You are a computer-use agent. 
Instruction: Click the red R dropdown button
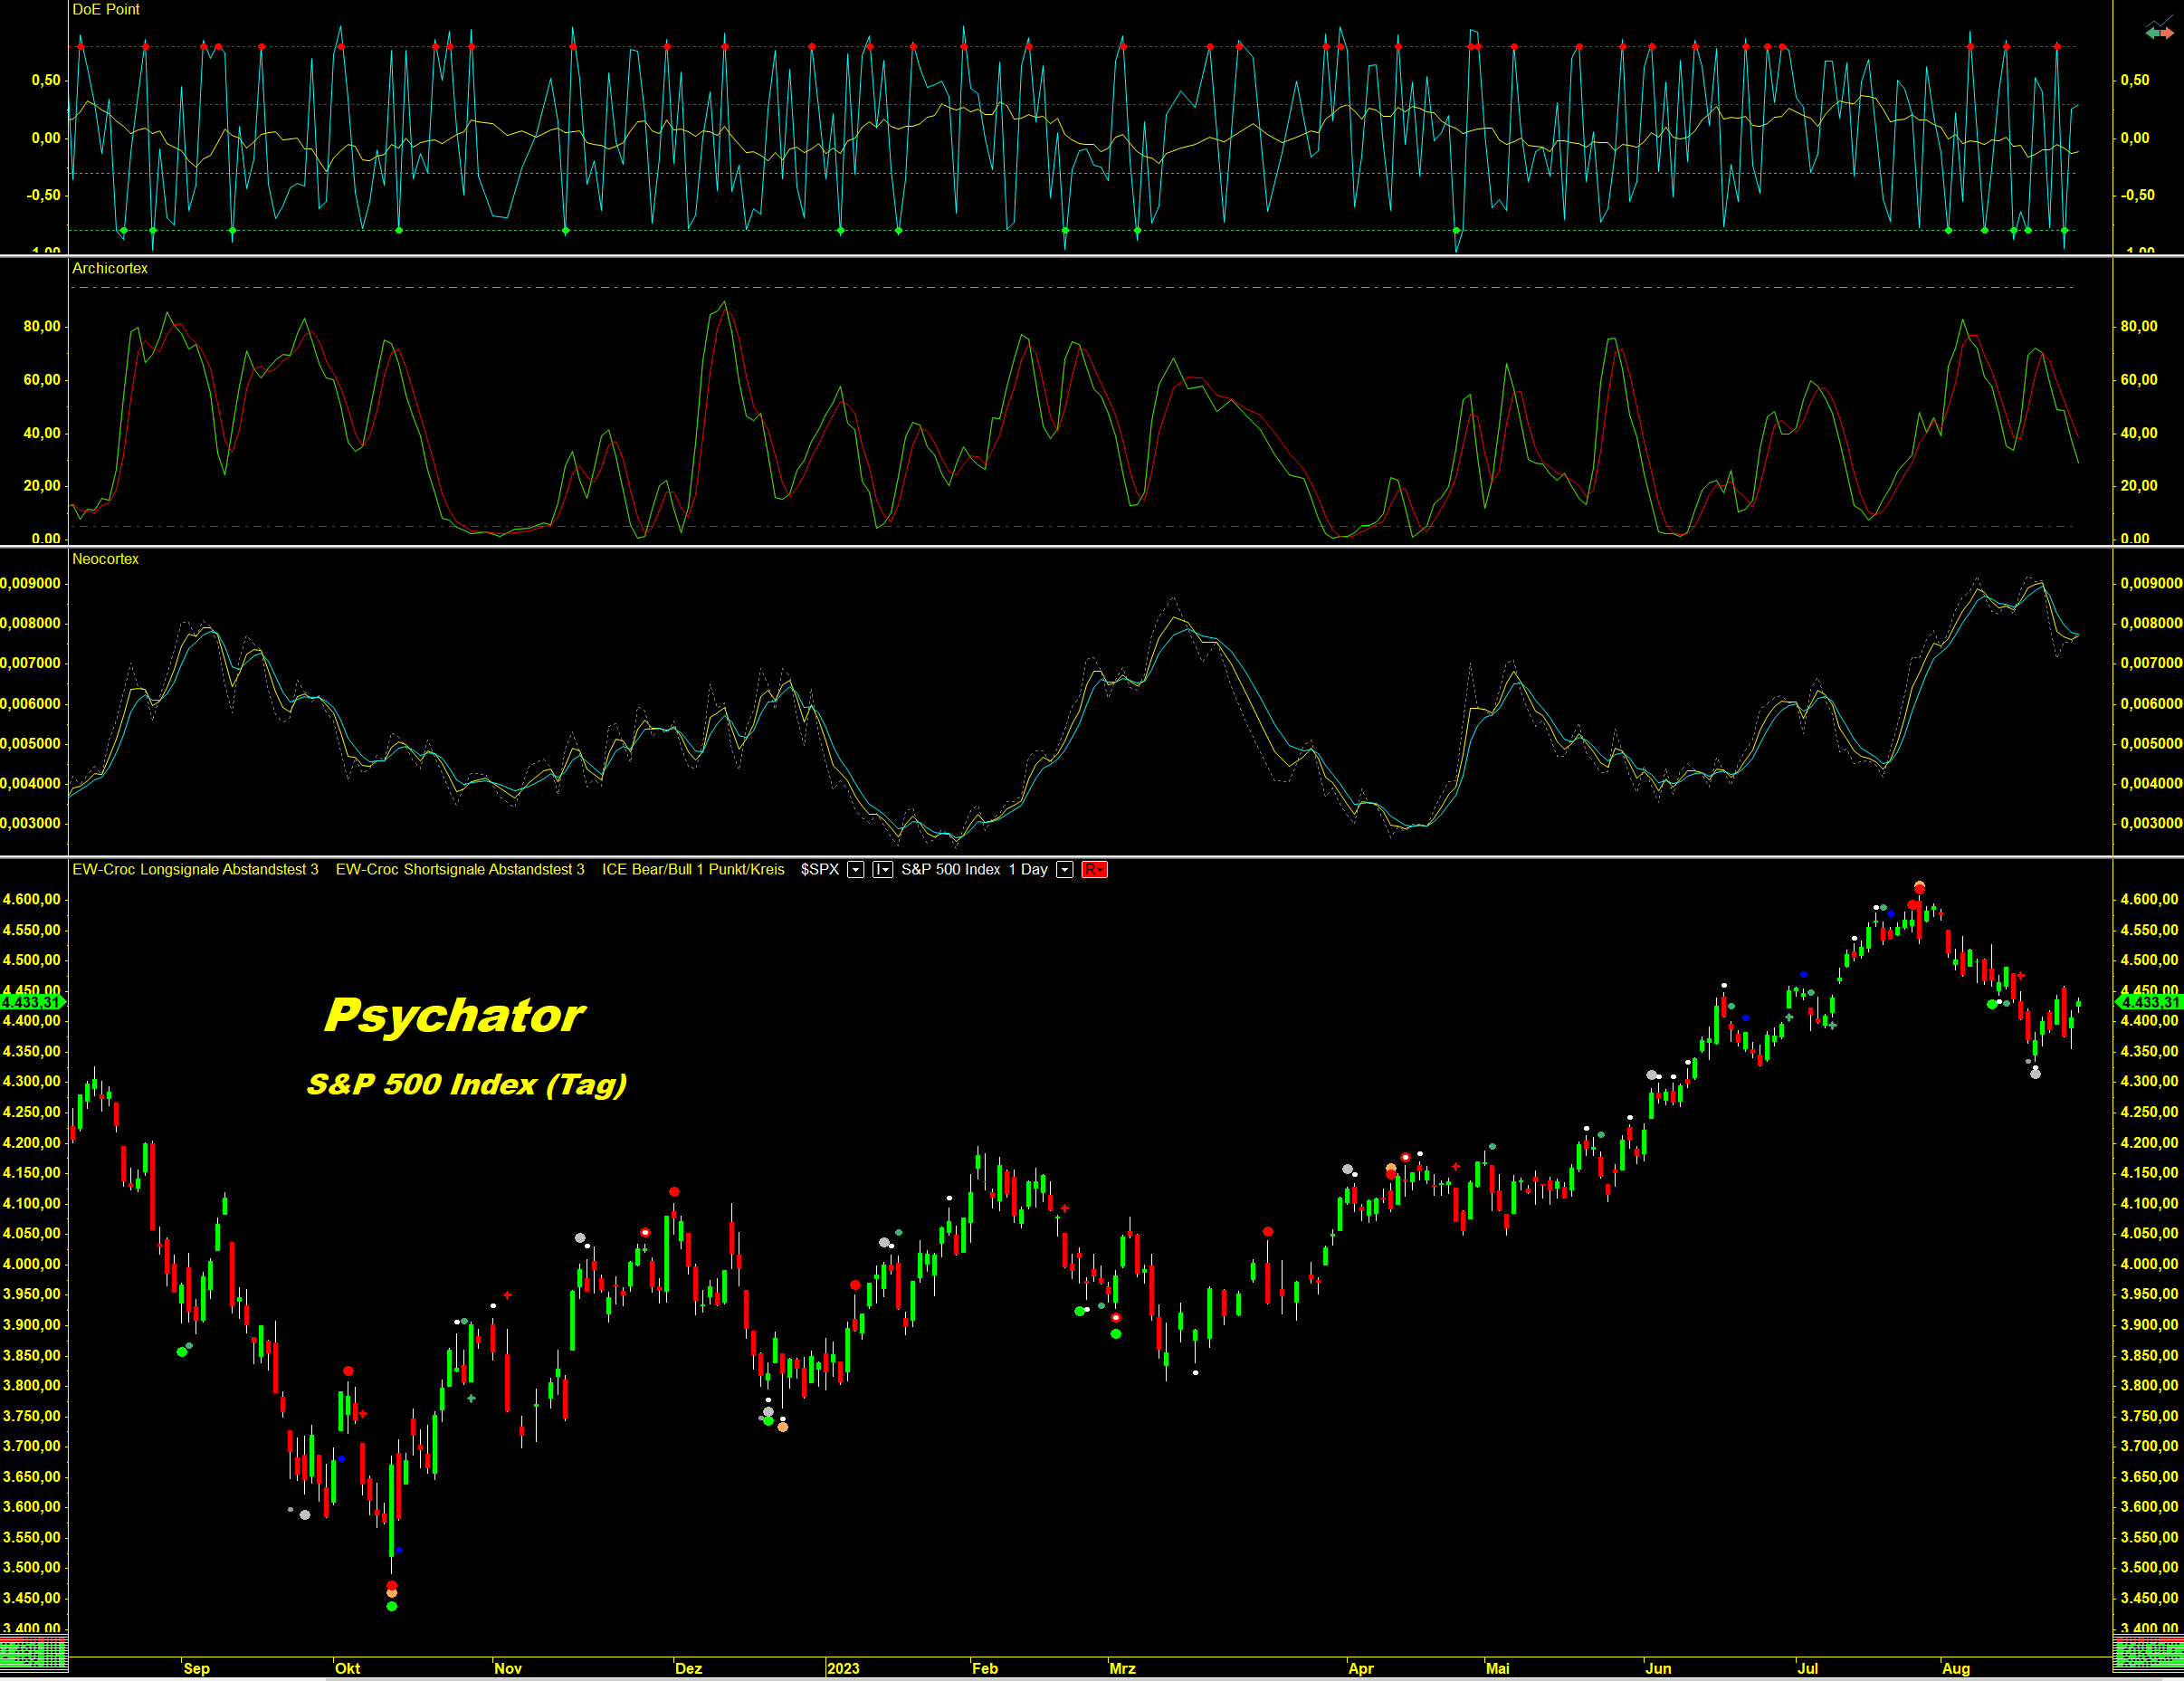1094,870
